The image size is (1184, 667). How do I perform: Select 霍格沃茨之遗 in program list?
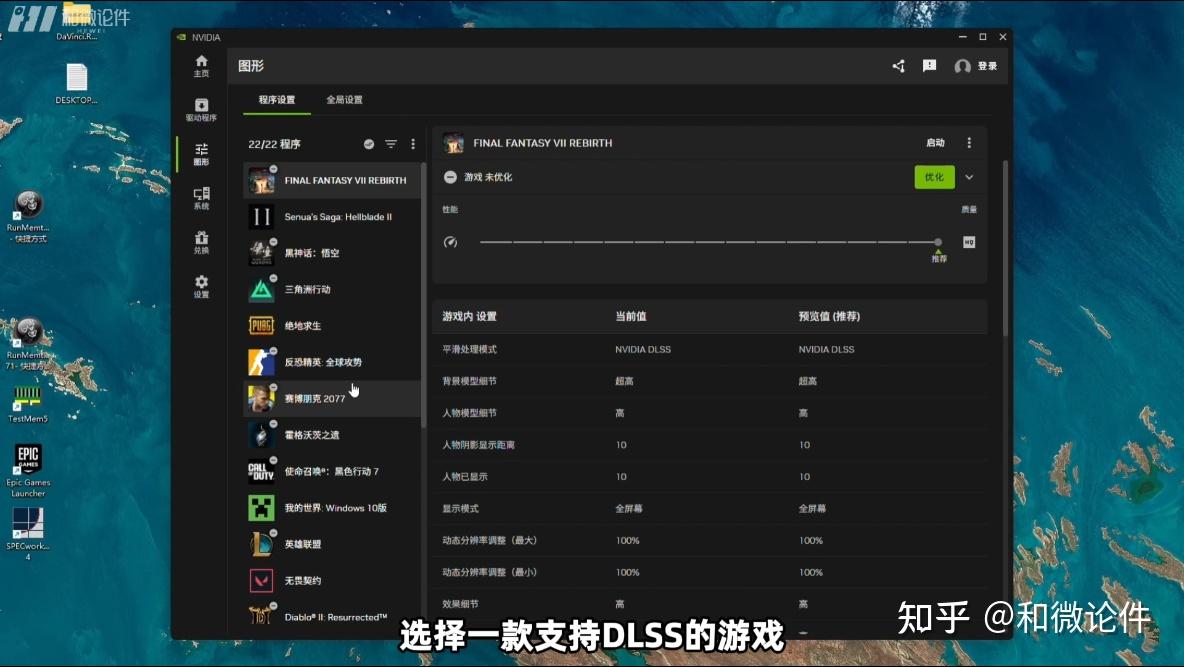coord(332,435)
